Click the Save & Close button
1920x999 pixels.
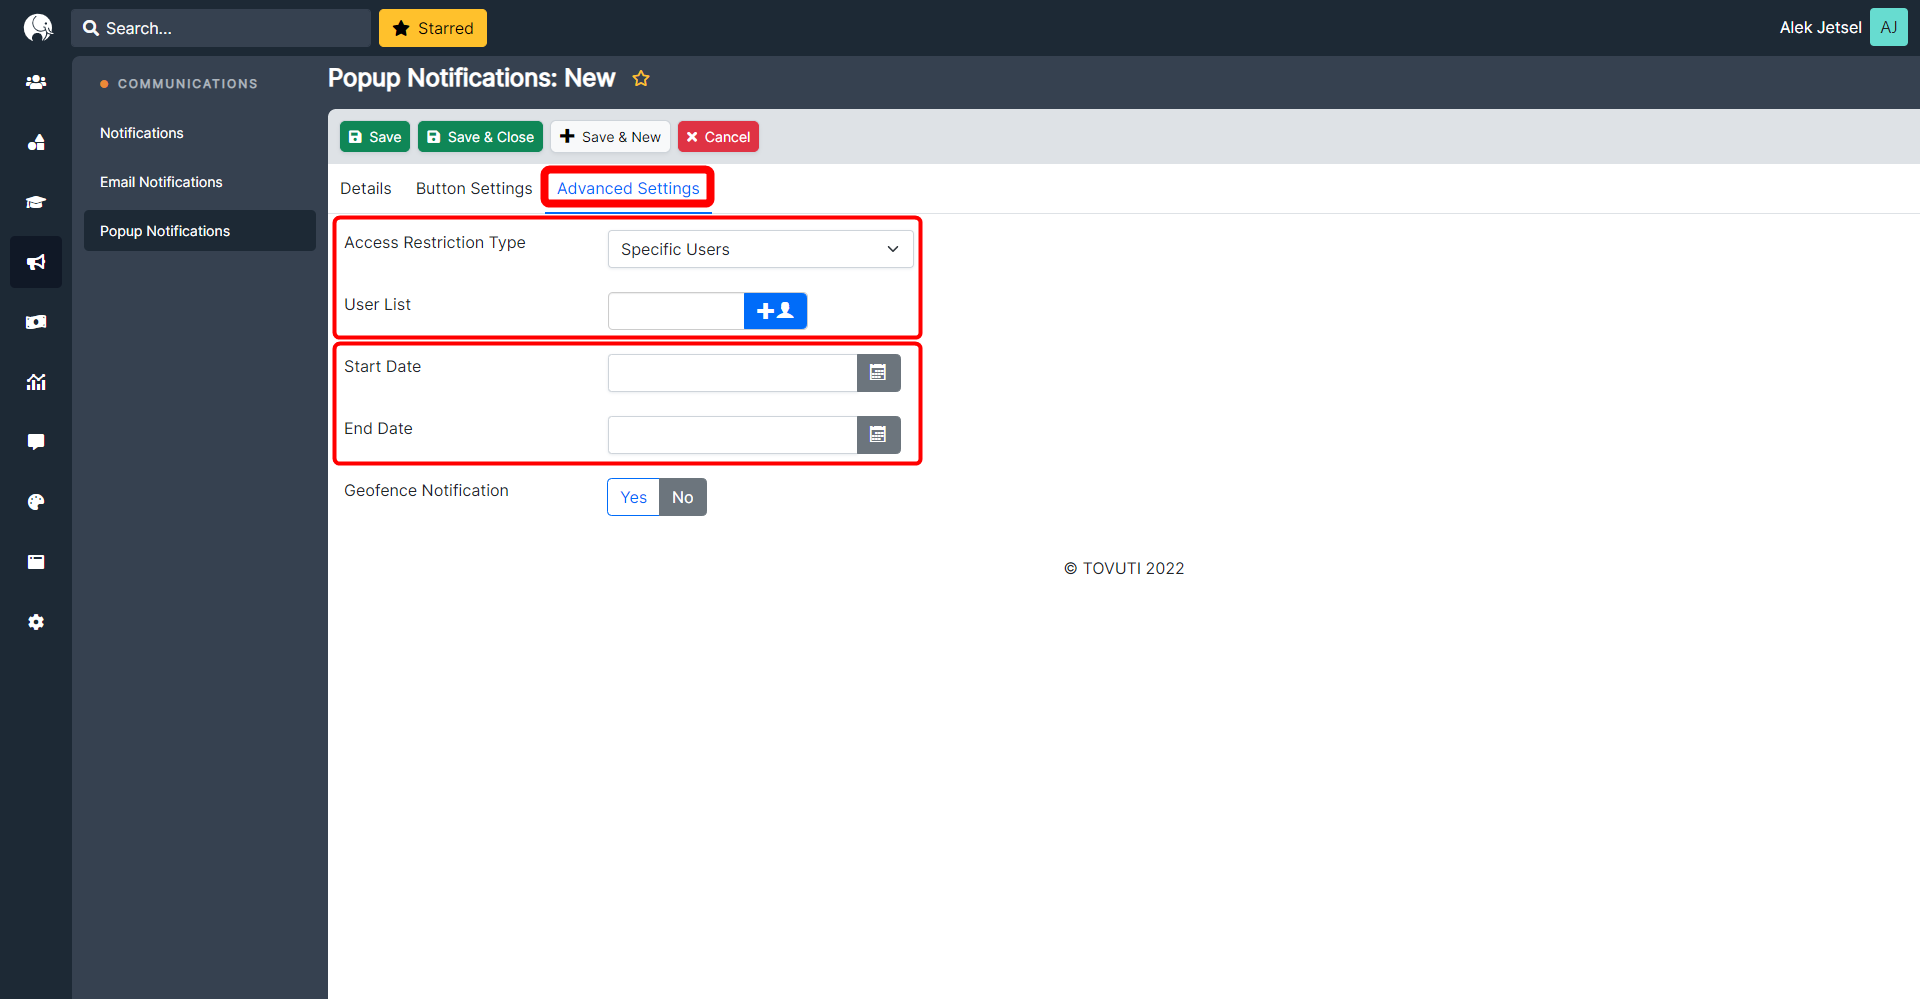point(480,137)
